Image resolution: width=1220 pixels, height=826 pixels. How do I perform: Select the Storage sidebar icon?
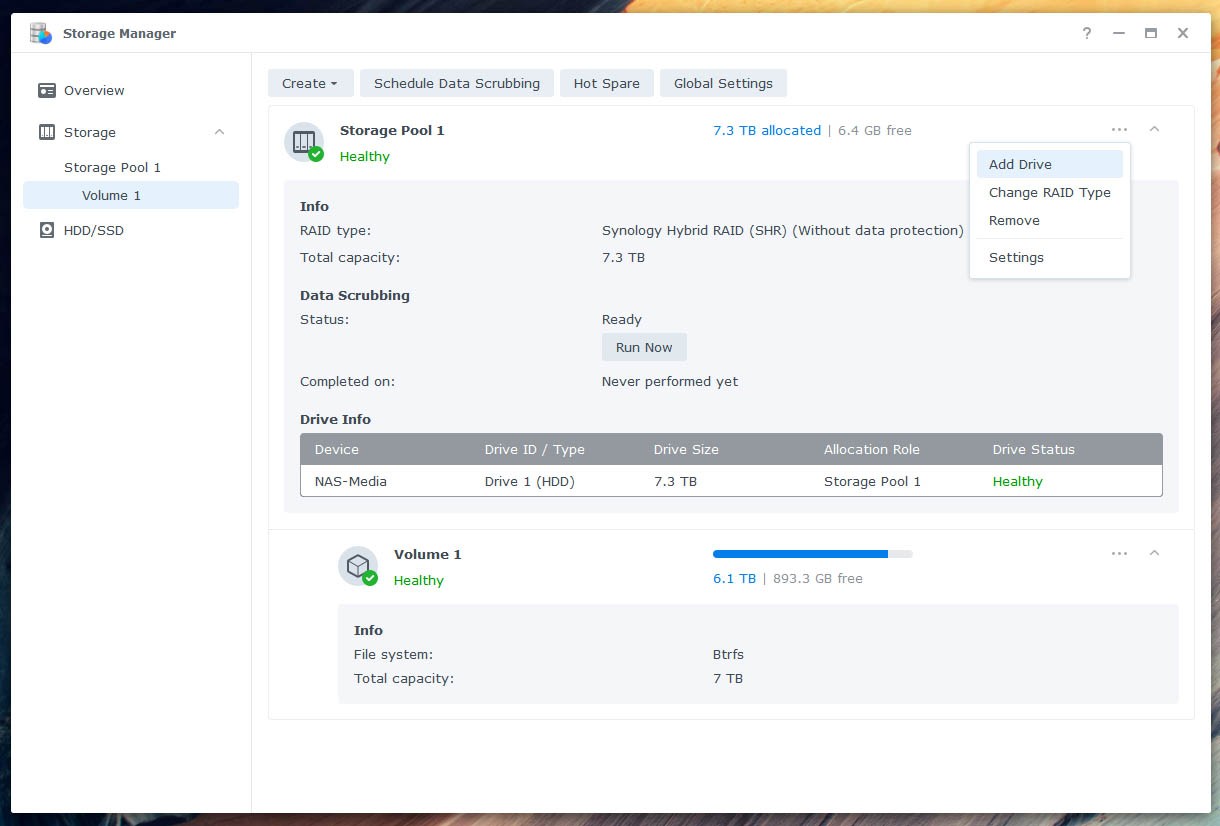coord(46,132)
